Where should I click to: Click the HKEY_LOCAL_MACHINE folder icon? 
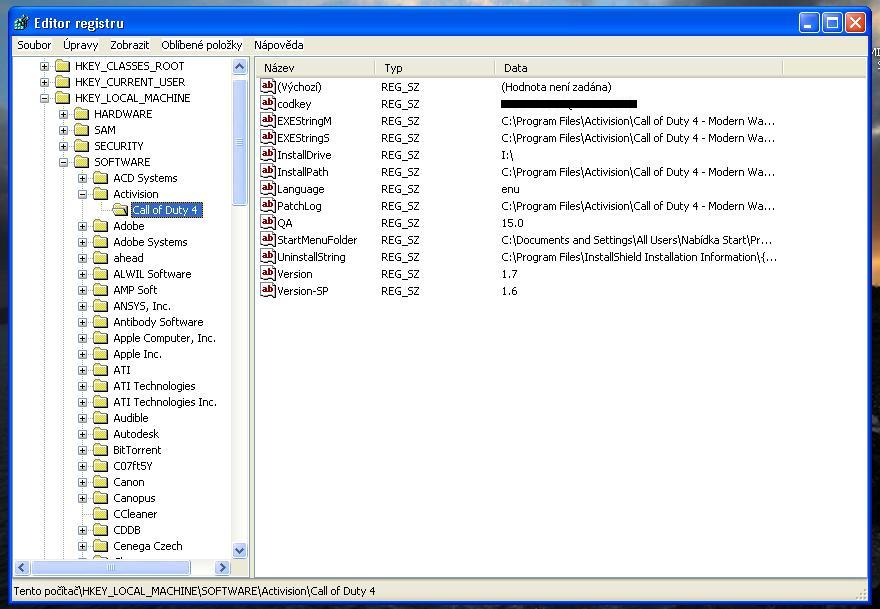click(62, 98)
